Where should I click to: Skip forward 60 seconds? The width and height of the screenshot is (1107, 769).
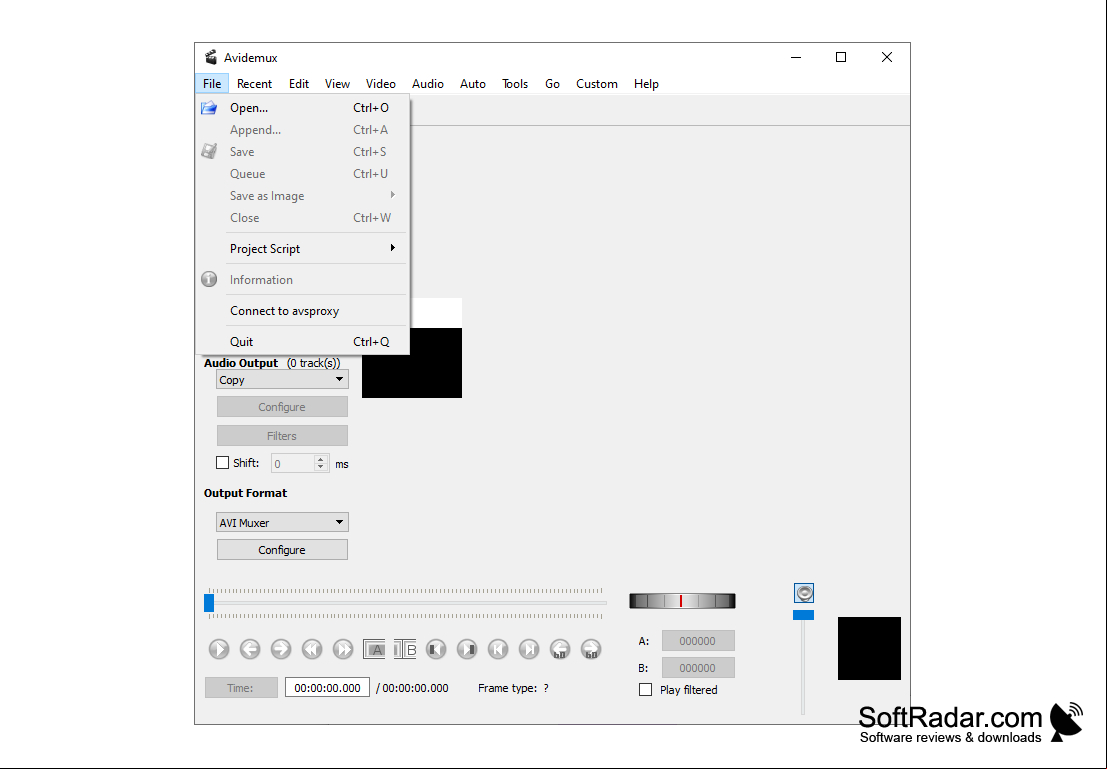[x=591, y=649]
